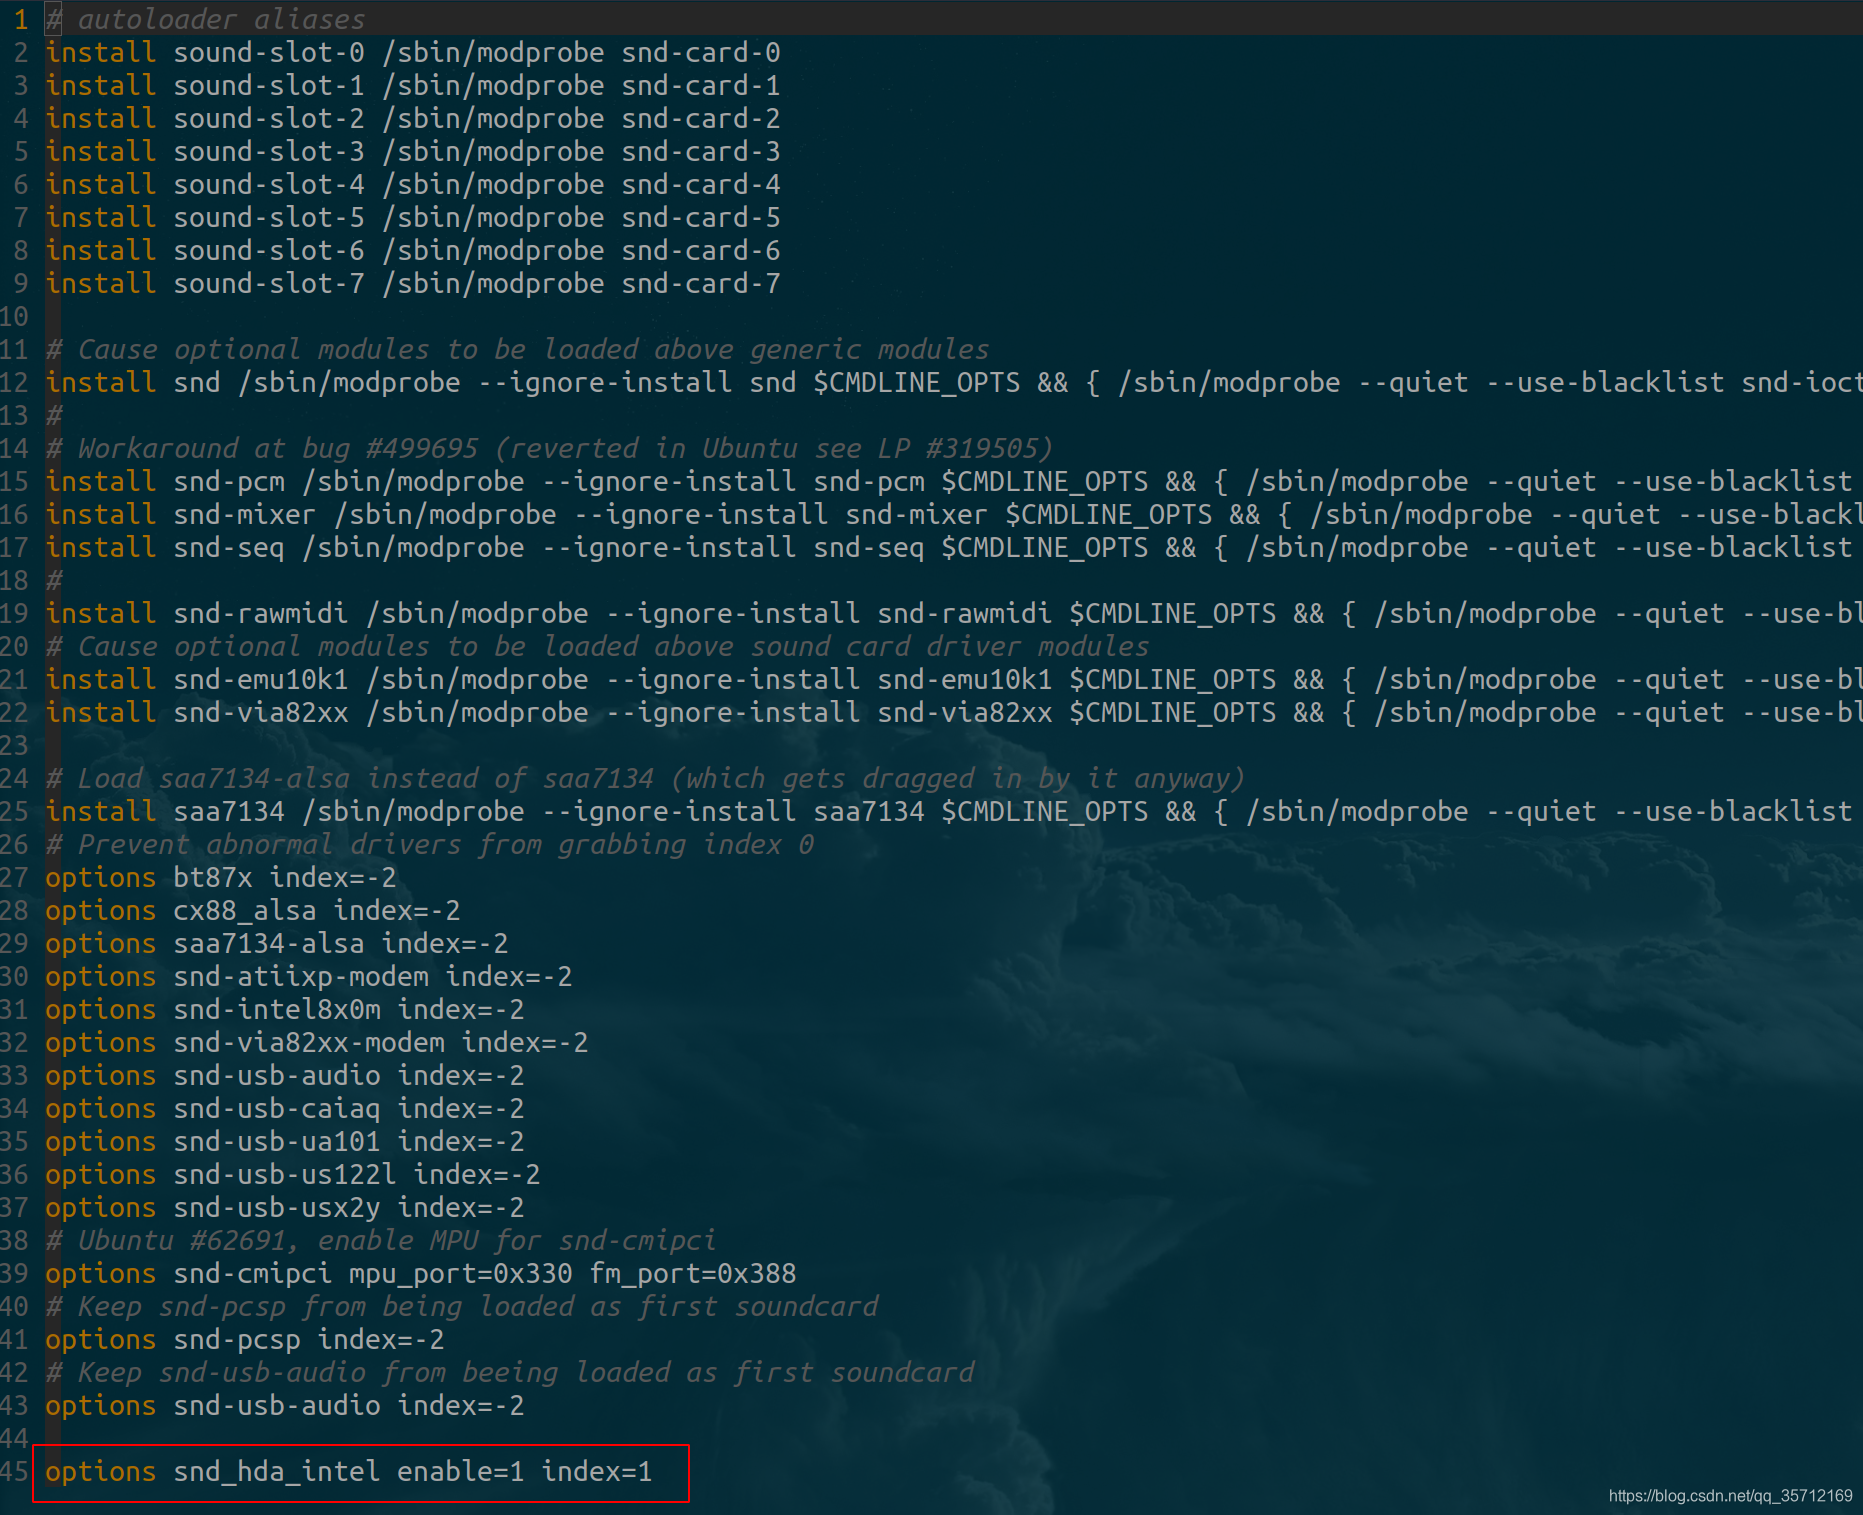Click 'saa7134-alsa index=-2' option
This screenshot has height=1515, width=1863.
point(341,943)
